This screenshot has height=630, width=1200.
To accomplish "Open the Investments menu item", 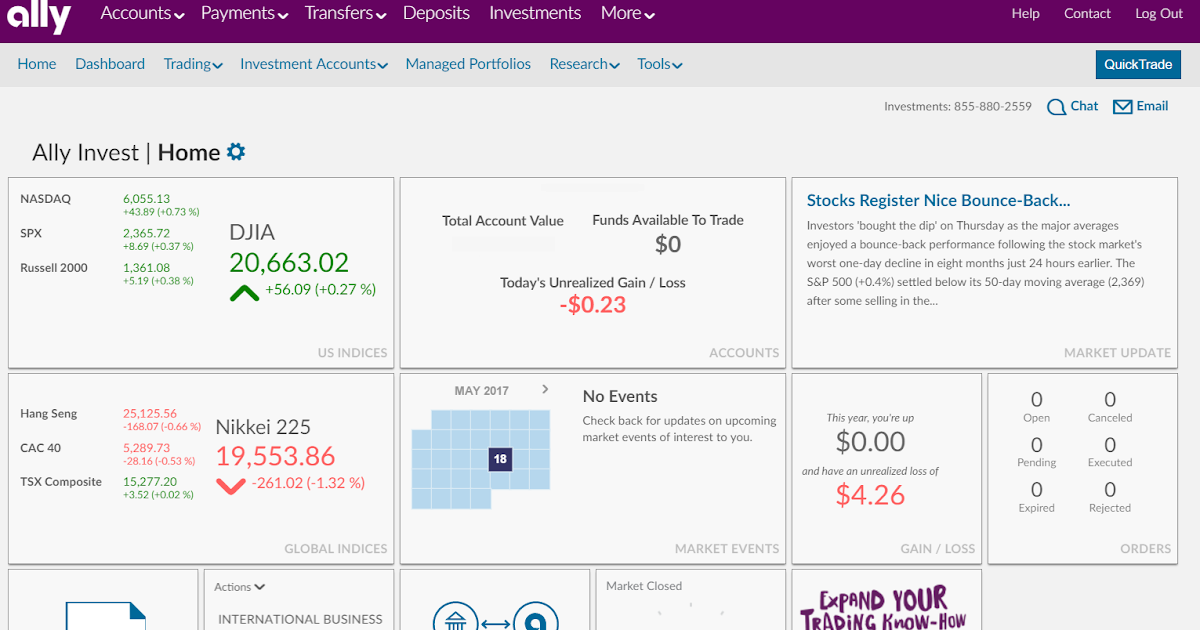I will coord(535,14).
